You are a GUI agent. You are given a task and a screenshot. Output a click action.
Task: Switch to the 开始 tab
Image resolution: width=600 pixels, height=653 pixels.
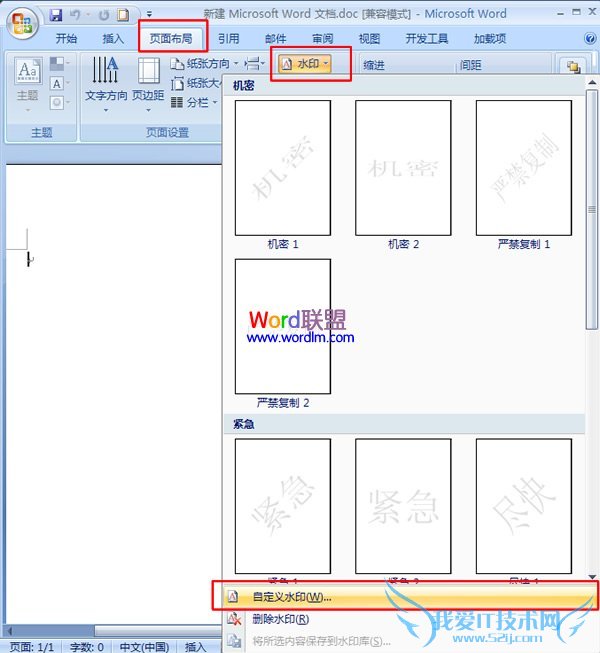tap(66, 39)
